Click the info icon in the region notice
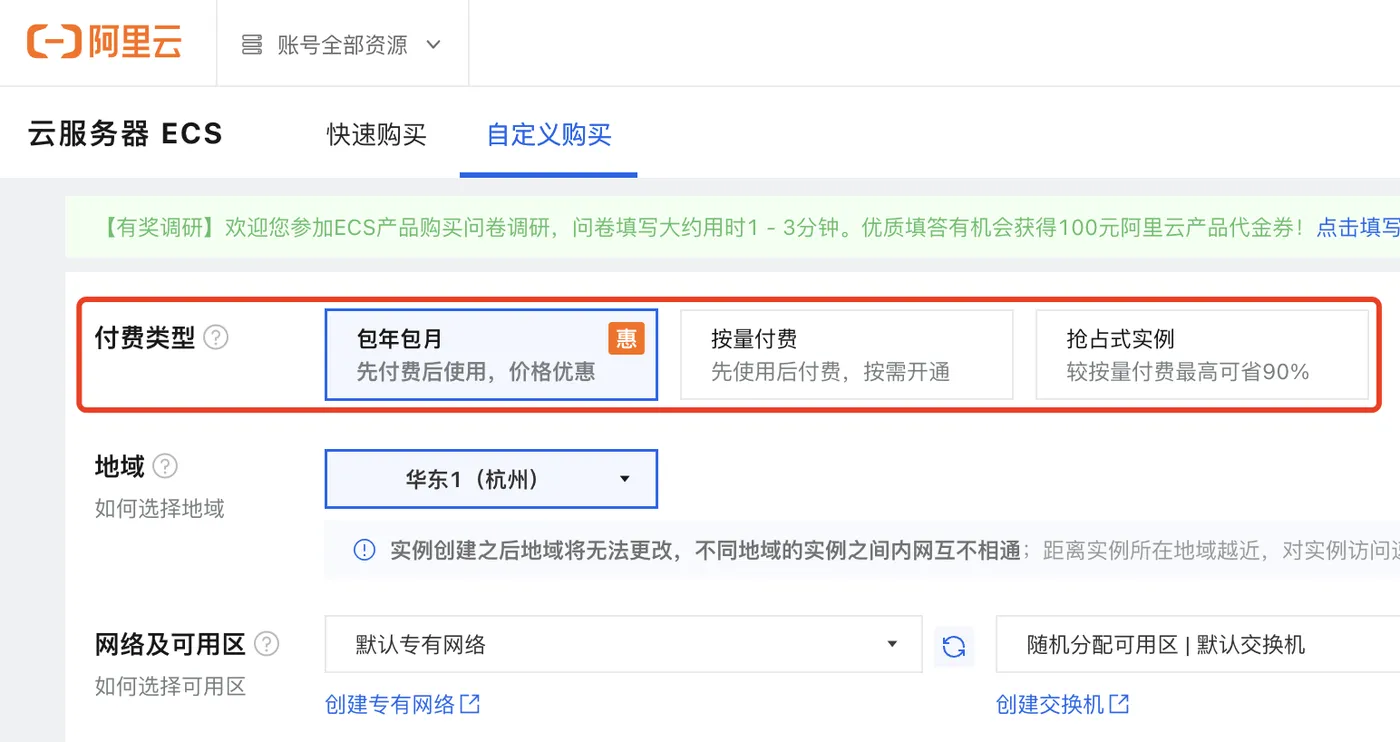The height and width of the screenshot is (742, 1400). click(363, 549)
